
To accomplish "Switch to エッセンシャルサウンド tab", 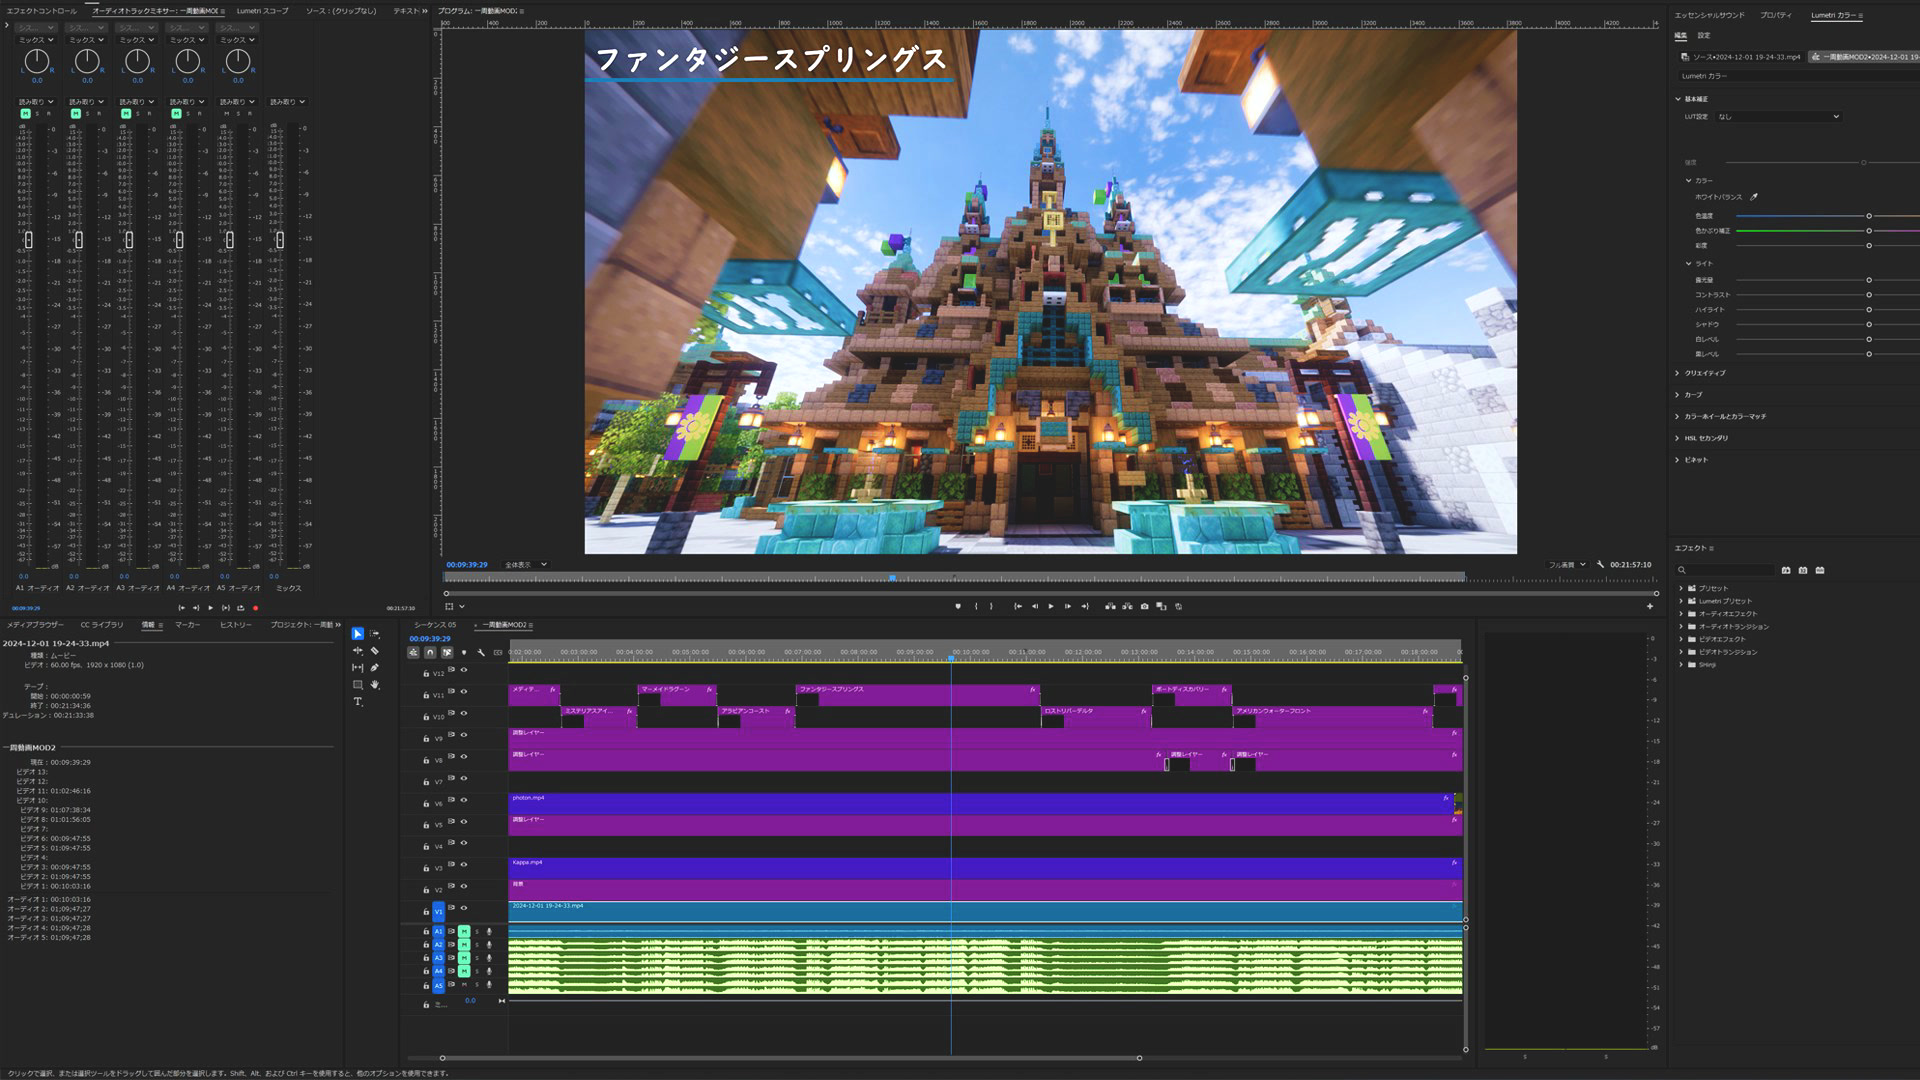I will click(x=1710, y=15).
